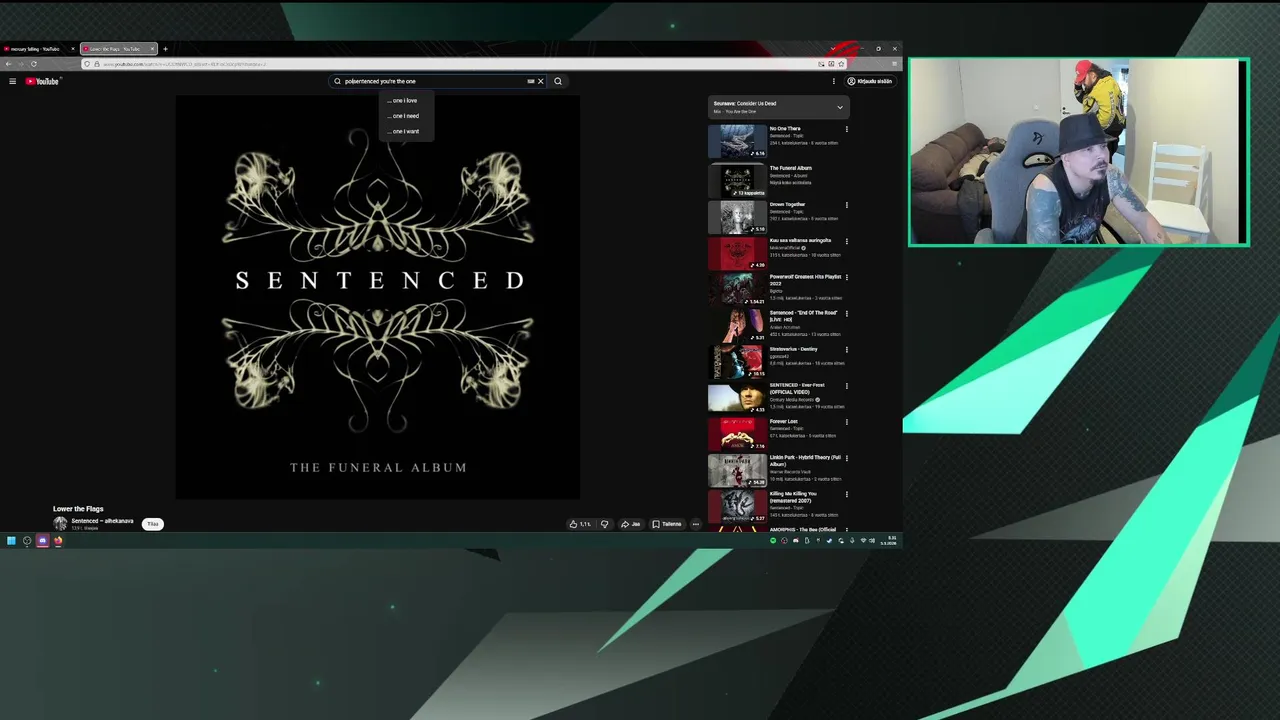Open options for "End Of The Road" video

(x=847, y=313)
